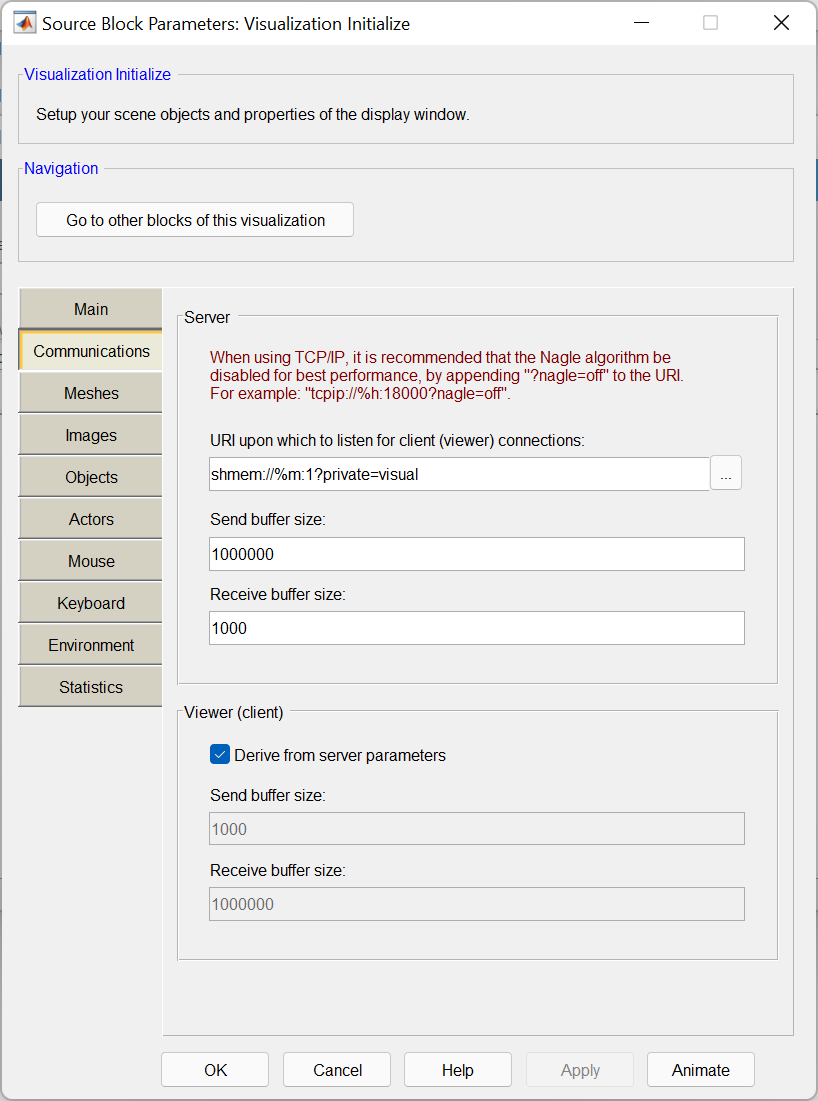Click the server URI input field

click(458, 475)
